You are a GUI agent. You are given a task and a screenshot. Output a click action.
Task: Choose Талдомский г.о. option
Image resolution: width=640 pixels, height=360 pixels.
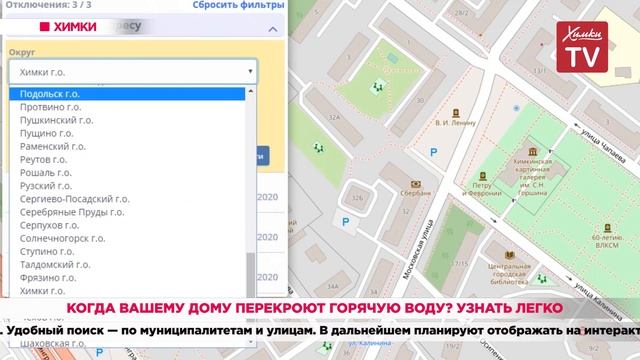[x=127, y=264]
